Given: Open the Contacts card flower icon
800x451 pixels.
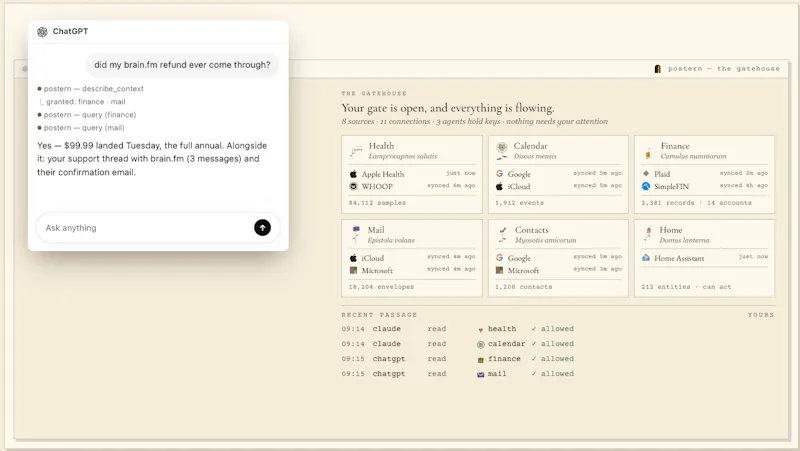Looking at the screenshot, I should pos(503,234).
